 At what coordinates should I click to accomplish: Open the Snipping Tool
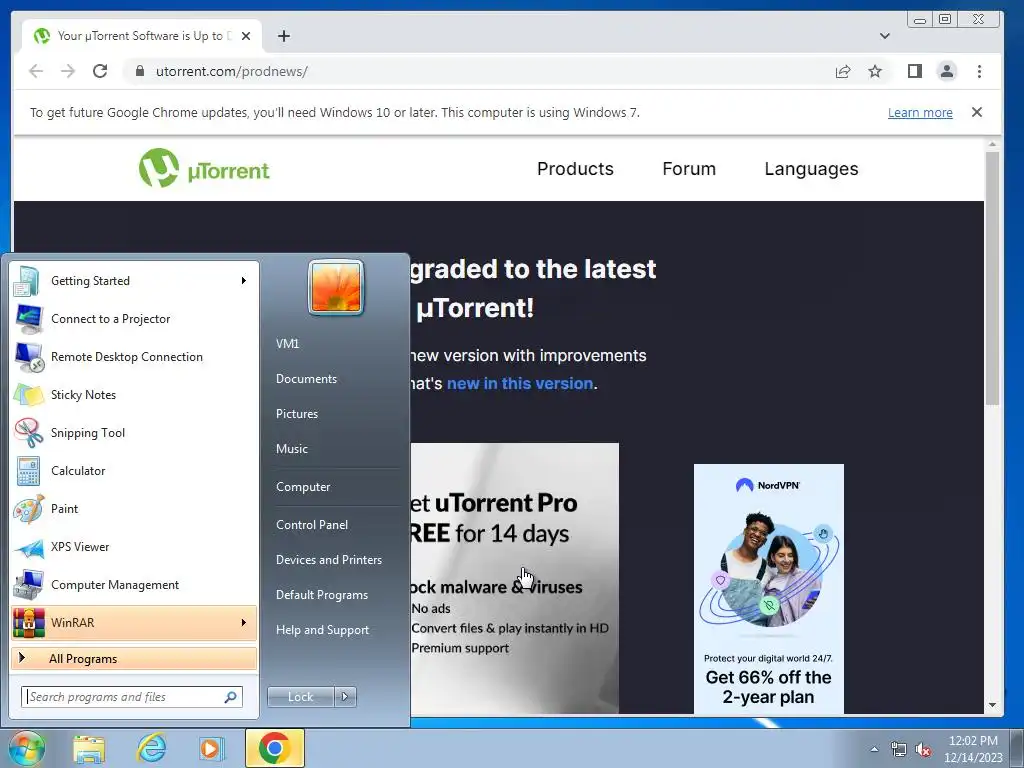(134, 432)
